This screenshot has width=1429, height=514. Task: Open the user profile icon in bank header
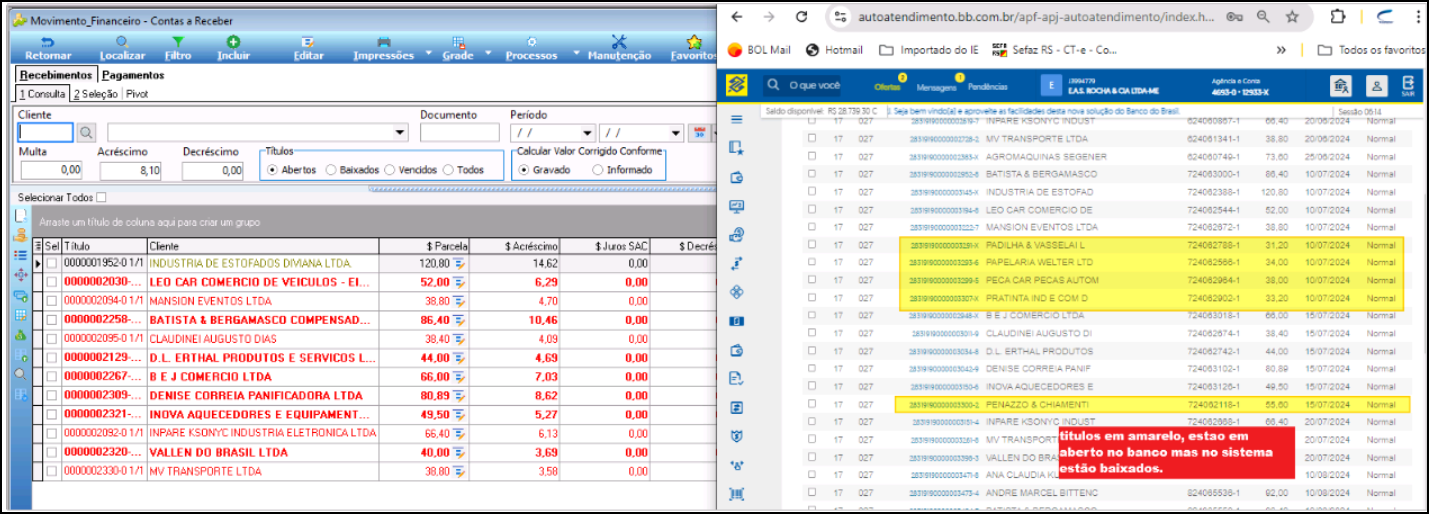pos(1376,86)
